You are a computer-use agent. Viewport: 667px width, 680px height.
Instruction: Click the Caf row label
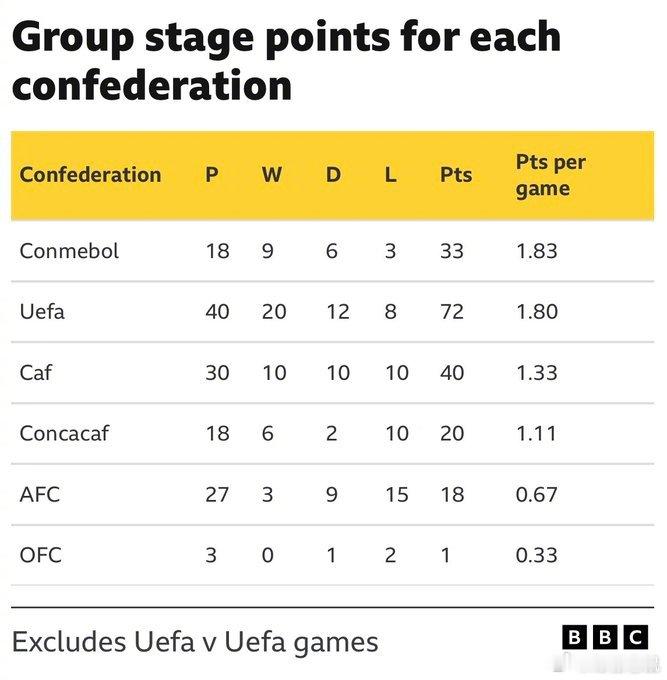pos(36,373)
